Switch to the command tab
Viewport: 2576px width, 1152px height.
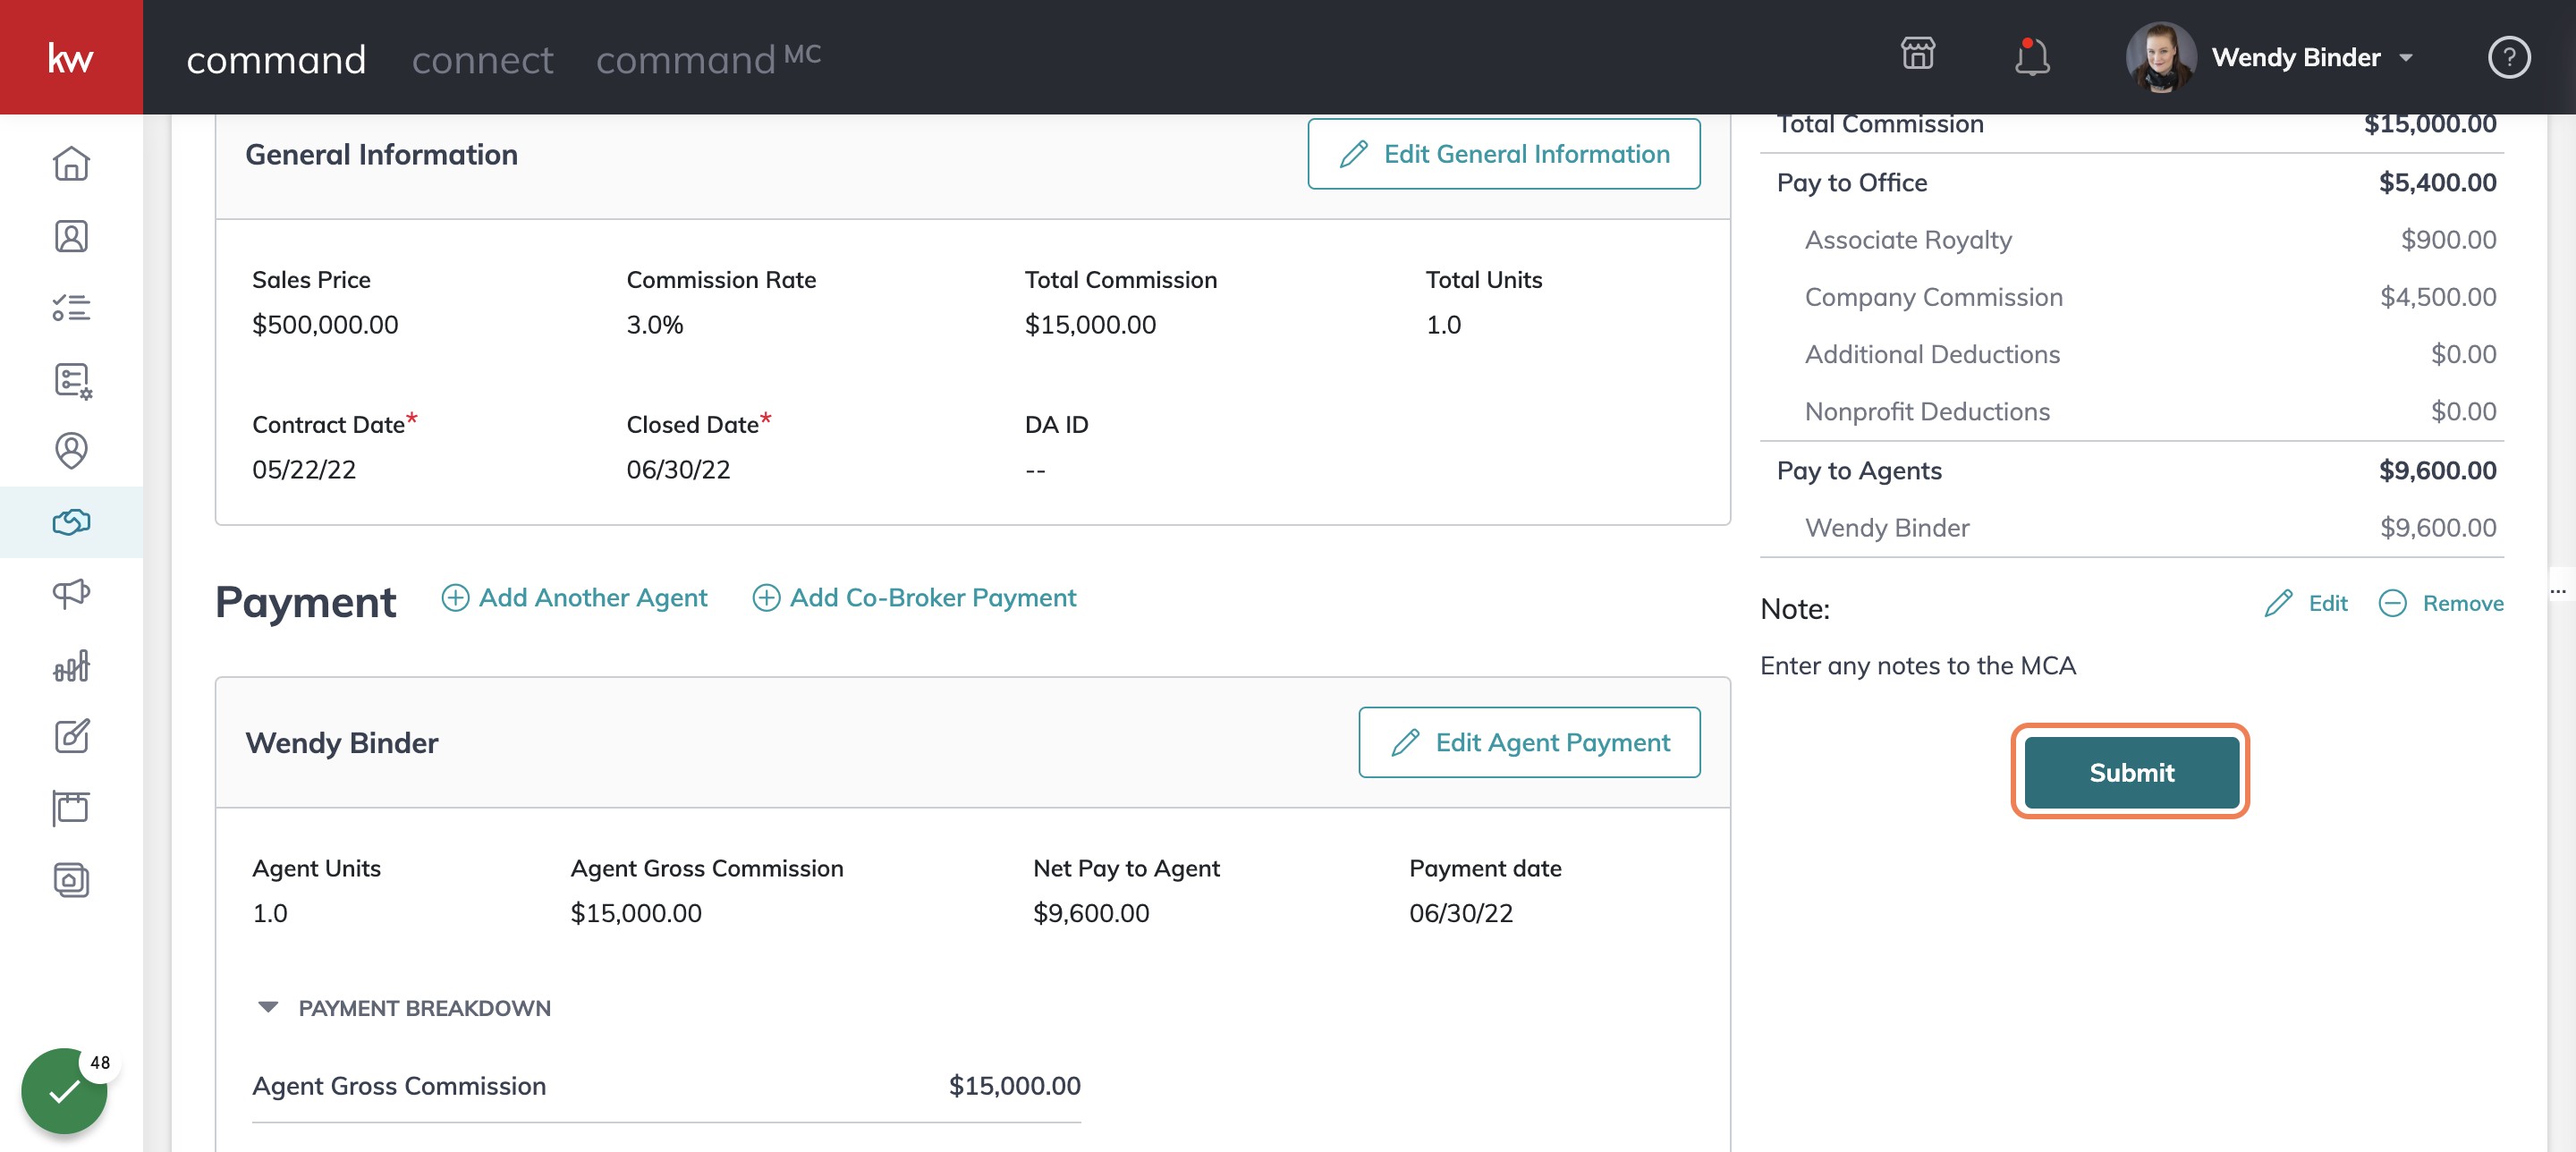tap(276, 60)
